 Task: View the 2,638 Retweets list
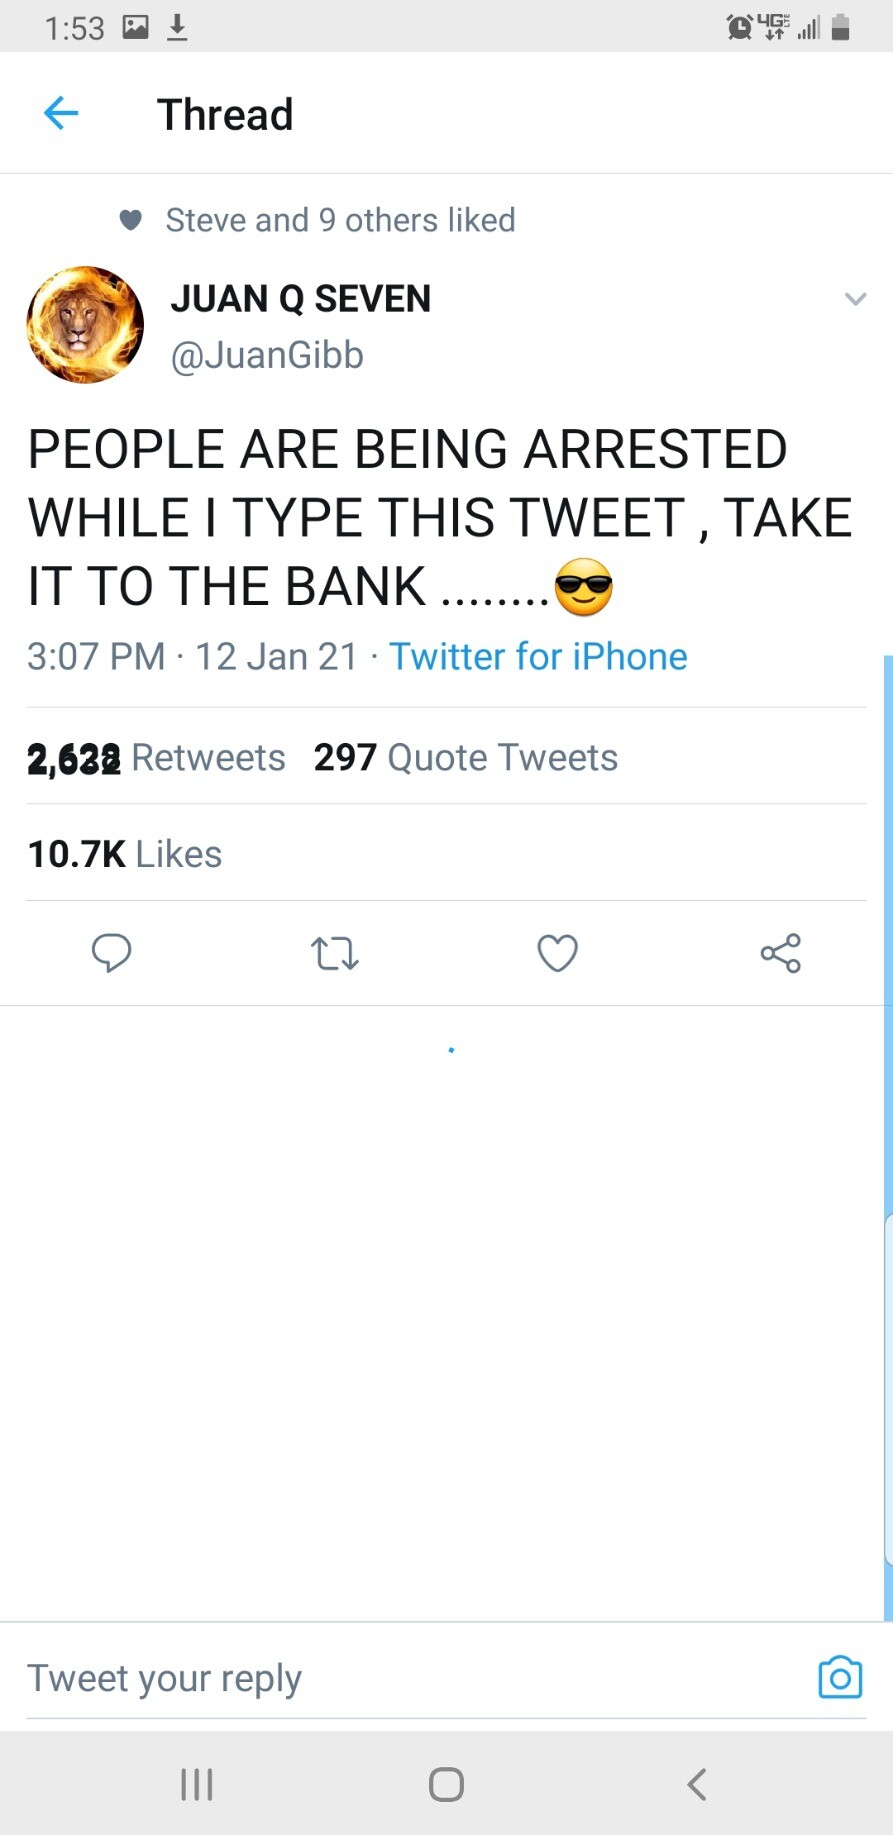156,758
